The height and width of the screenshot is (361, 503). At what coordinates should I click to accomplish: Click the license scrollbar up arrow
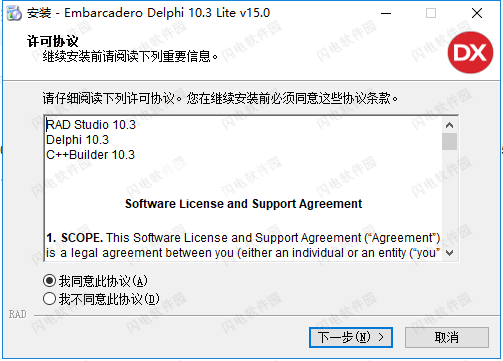click(x=449, y=125)
